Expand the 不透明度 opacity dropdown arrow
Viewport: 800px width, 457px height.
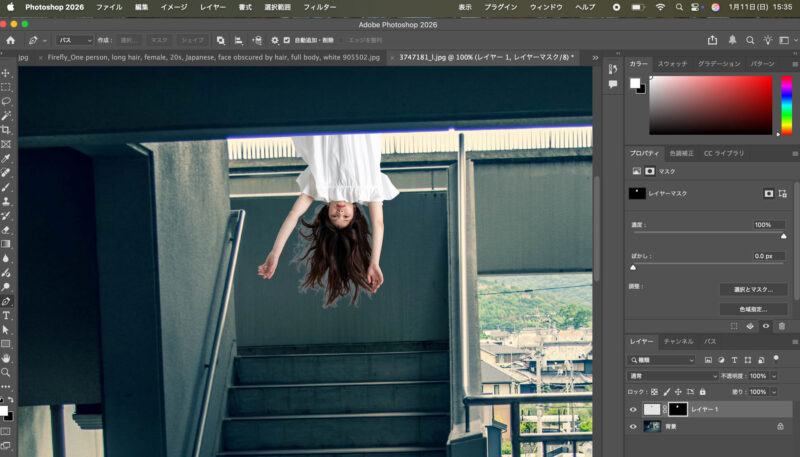[772, 375]
